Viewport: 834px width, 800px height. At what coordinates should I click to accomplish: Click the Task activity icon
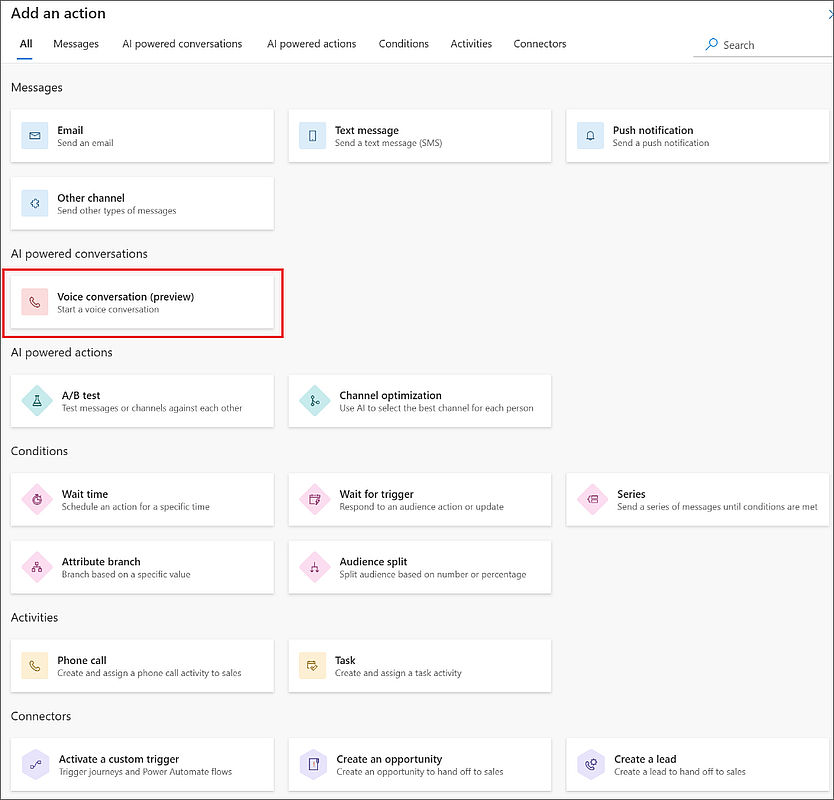[313, 666]
